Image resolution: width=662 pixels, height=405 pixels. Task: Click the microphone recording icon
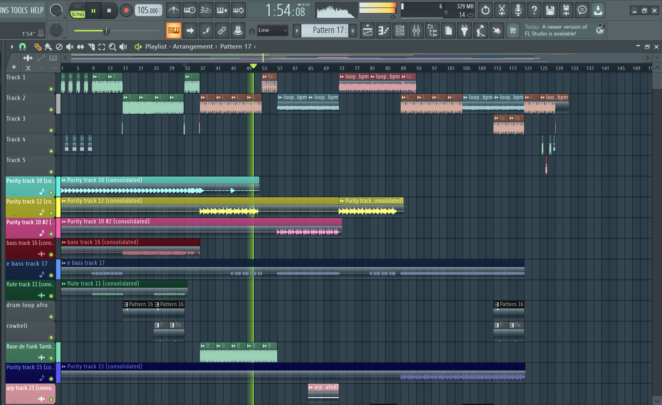click(x=518, y=10)
